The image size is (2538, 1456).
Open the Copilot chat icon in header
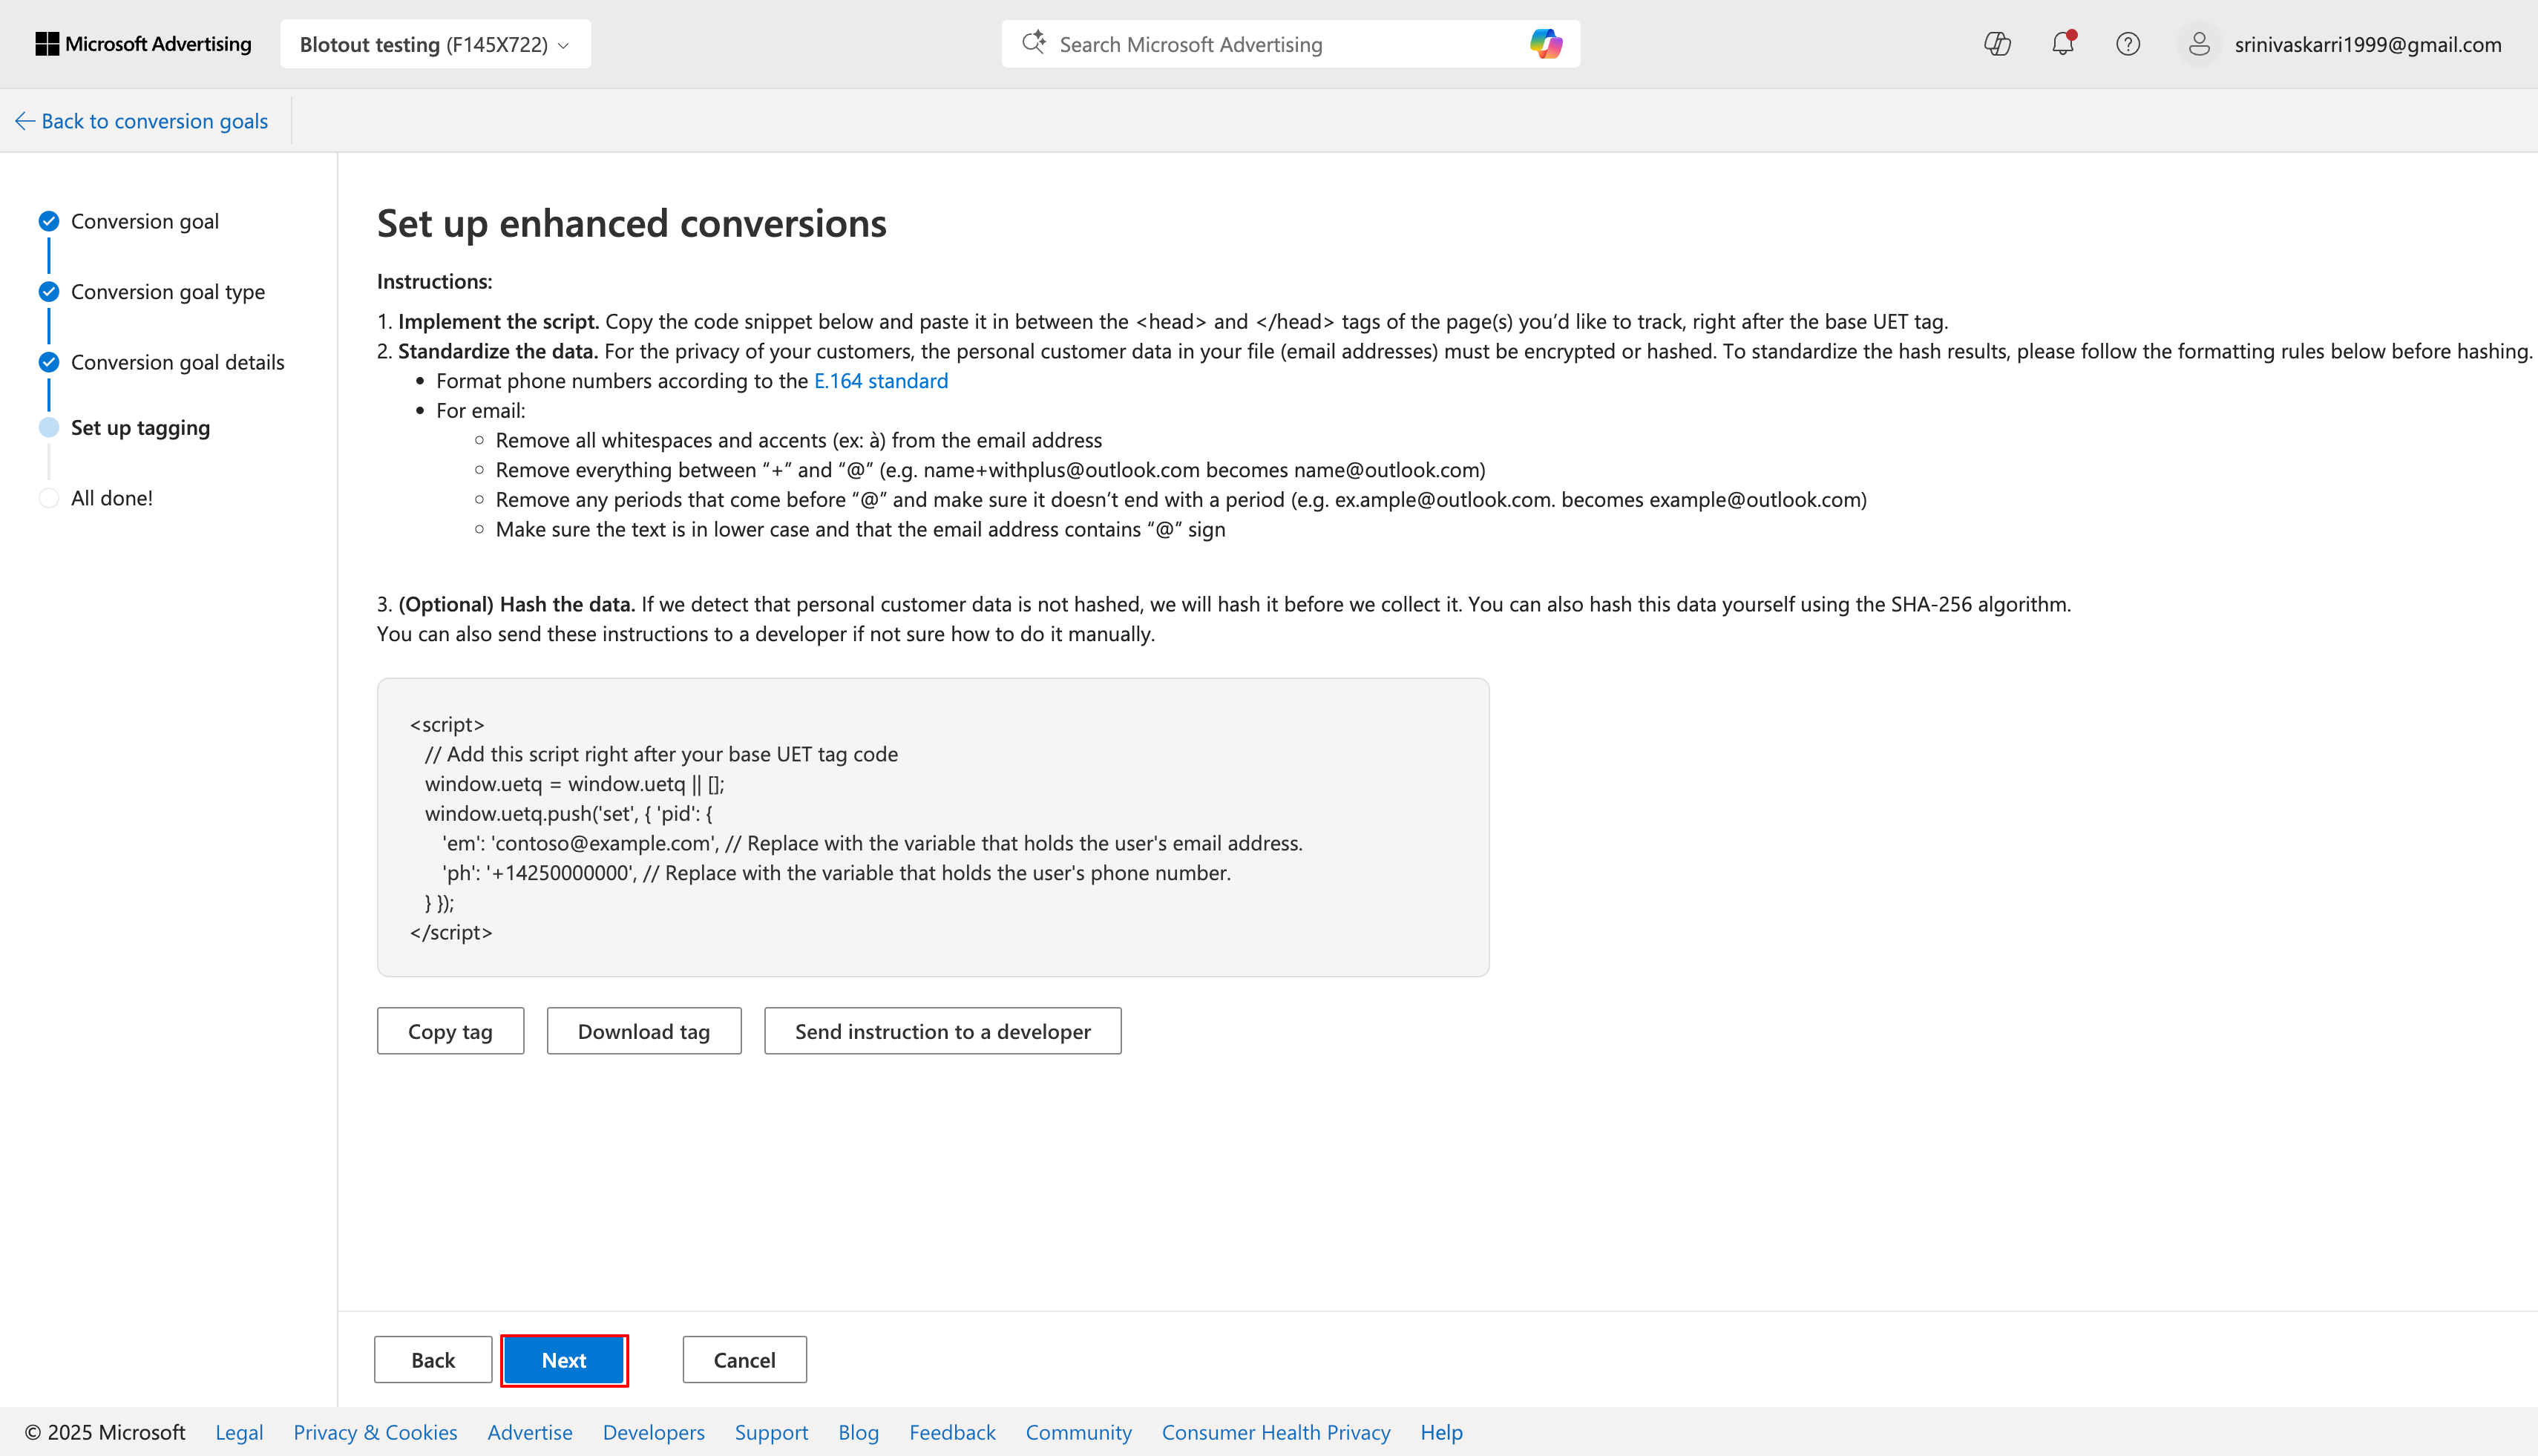pyautogui.click(x=1997, y=44)
